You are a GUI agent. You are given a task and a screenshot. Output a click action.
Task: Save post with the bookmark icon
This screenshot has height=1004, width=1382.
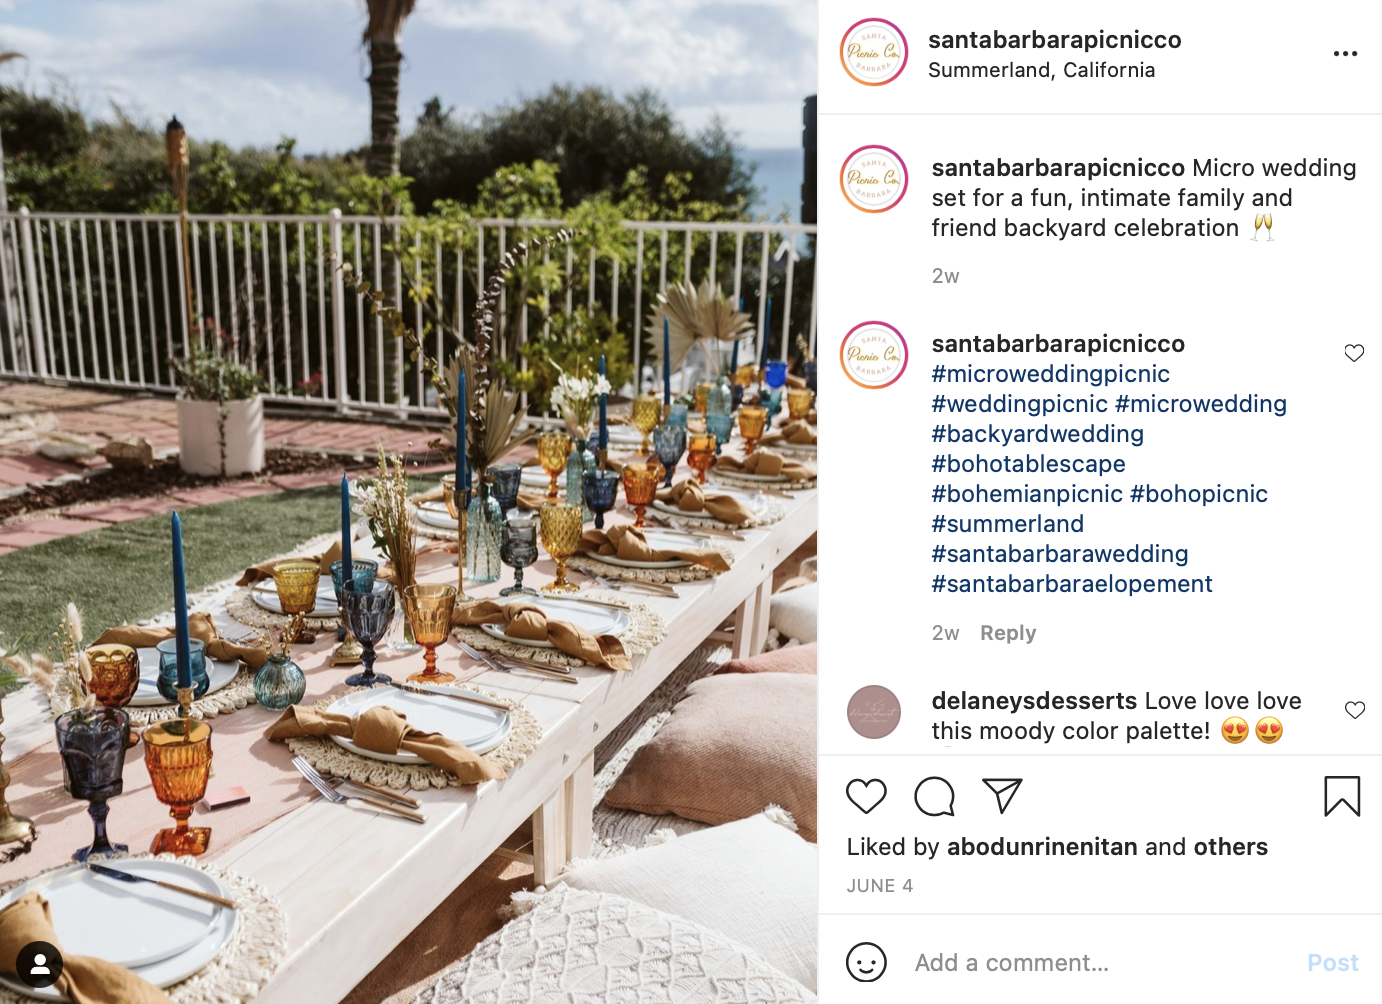tap(1342, 796)
